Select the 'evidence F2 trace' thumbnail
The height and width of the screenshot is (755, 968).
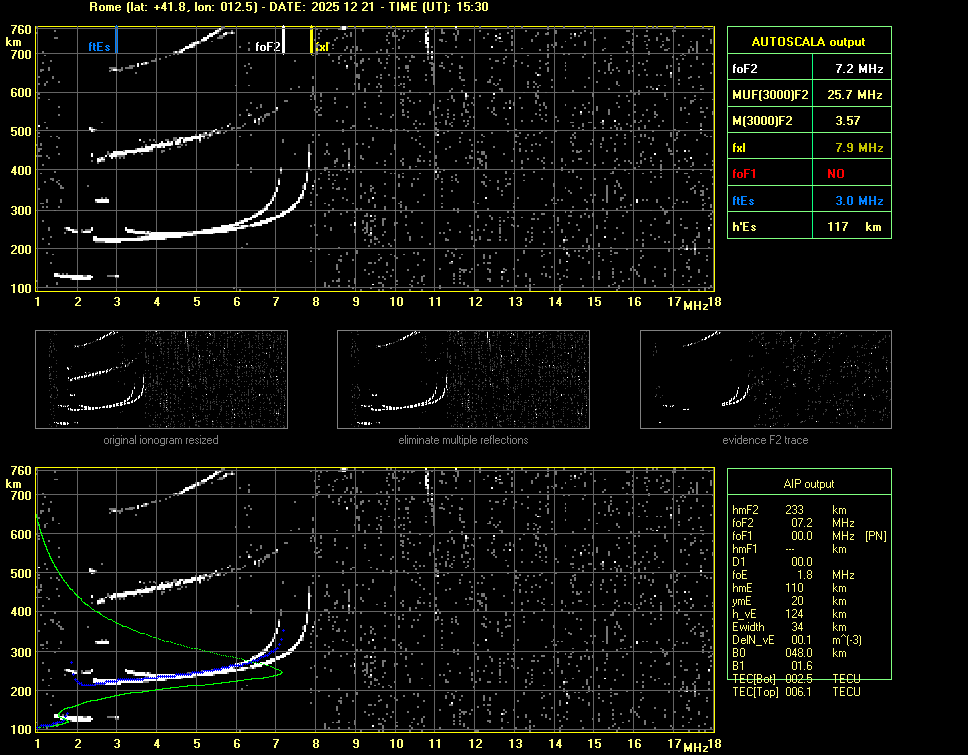765,379
